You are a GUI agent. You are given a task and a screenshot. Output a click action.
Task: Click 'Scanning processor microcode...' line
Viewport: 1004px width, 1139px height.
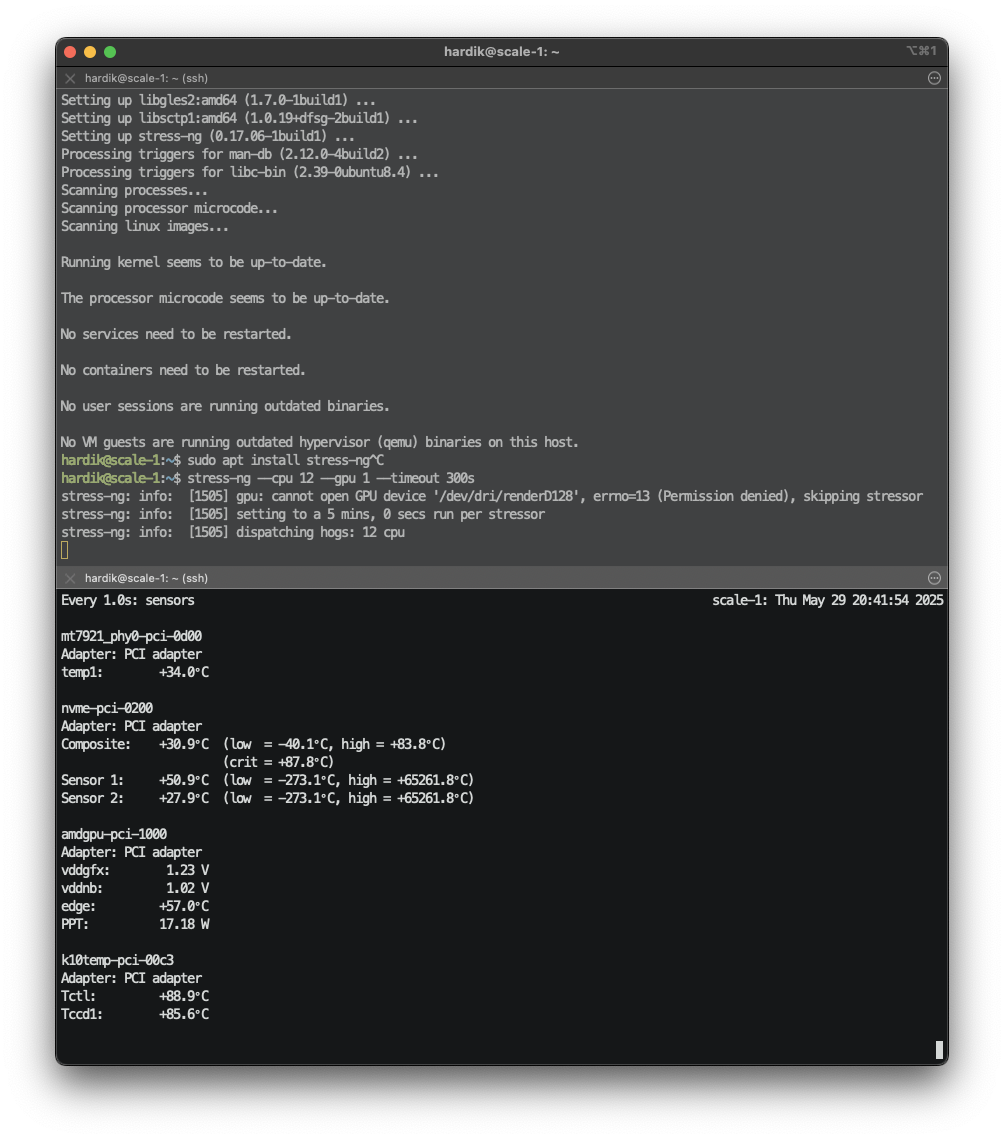coord(169,208)
